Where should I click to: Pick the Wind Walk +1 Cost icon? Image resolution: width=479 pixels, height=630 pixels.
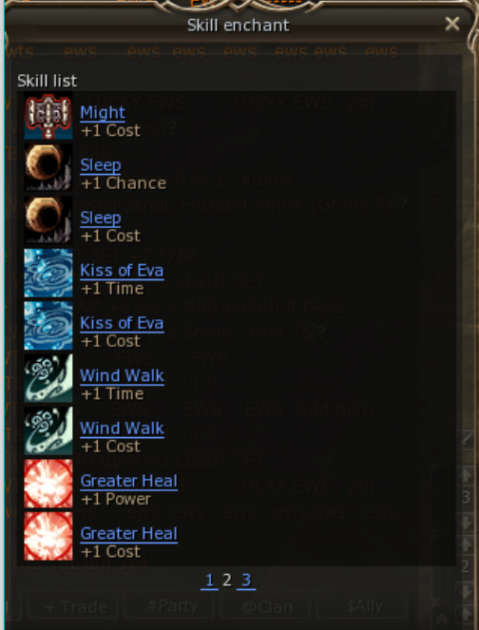(48, 431)
